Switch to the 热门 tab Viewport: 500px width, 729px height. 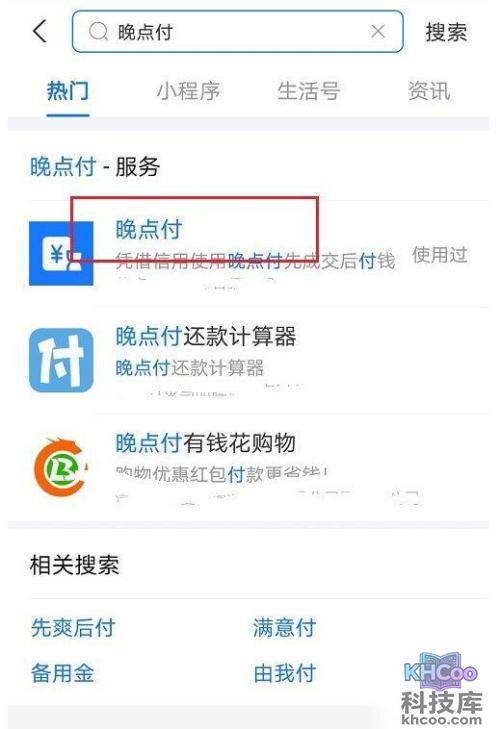point(67,90)
